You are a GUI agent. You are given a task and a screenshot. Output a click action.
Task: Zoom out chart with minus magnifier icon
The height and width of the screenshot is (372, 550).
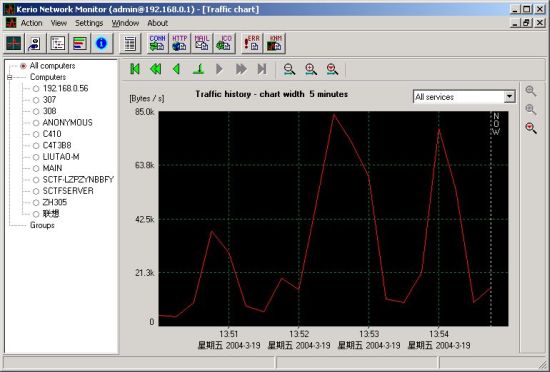point(289,69)
